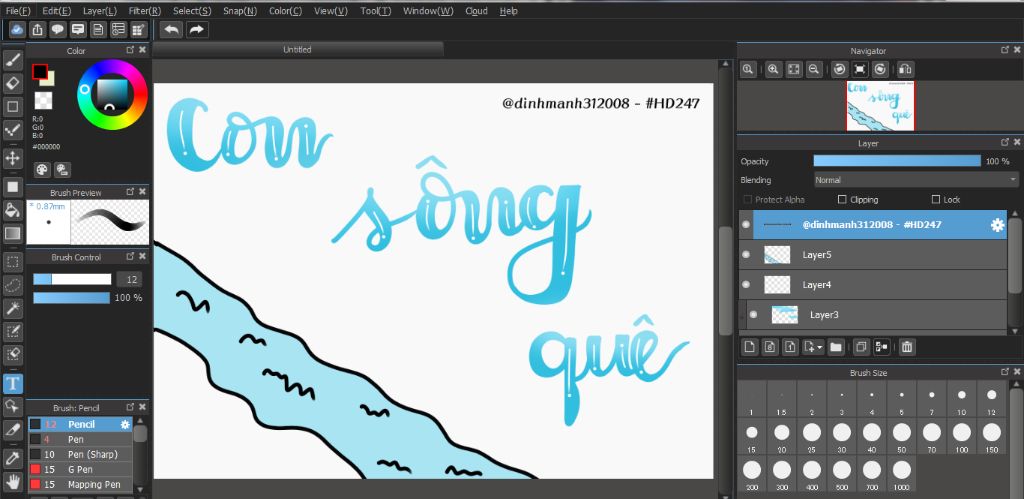Select the Text tool
This screenshot has height=499, width=1024.
click(12, 383)
